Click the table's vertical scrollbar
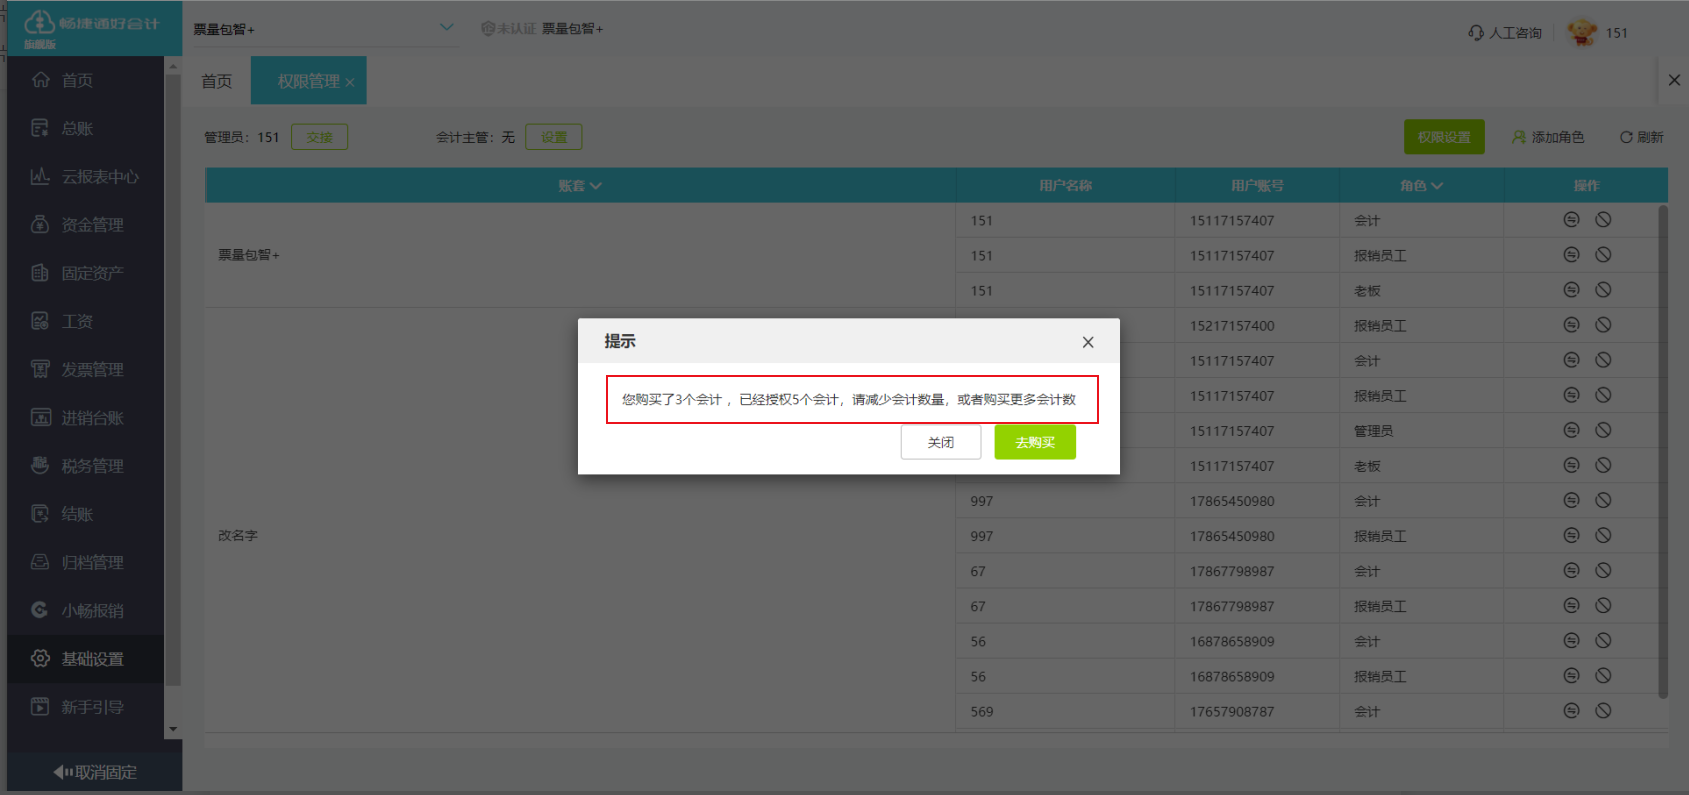This screenshot has height=795, width=1689. [1662, 450]
